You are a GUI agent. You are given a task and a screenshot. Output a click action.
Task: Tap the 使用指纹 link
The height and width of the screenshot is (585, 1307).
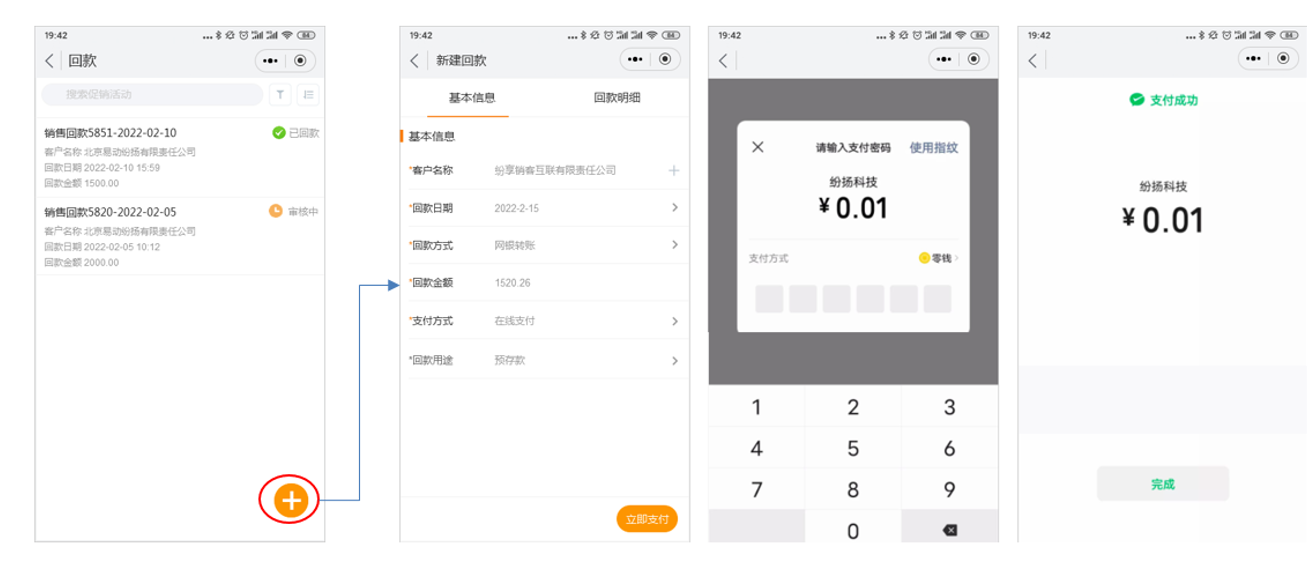pos(933,147)
